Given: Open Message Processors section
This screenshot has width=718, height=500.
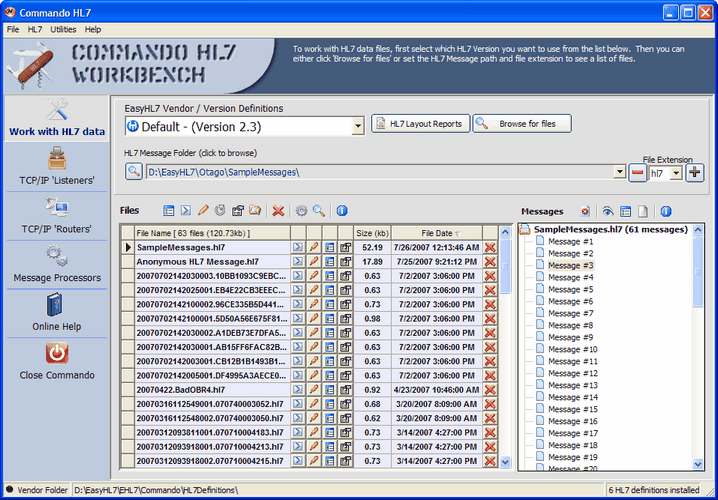Looking at the screenshot, I should point(57,263).
